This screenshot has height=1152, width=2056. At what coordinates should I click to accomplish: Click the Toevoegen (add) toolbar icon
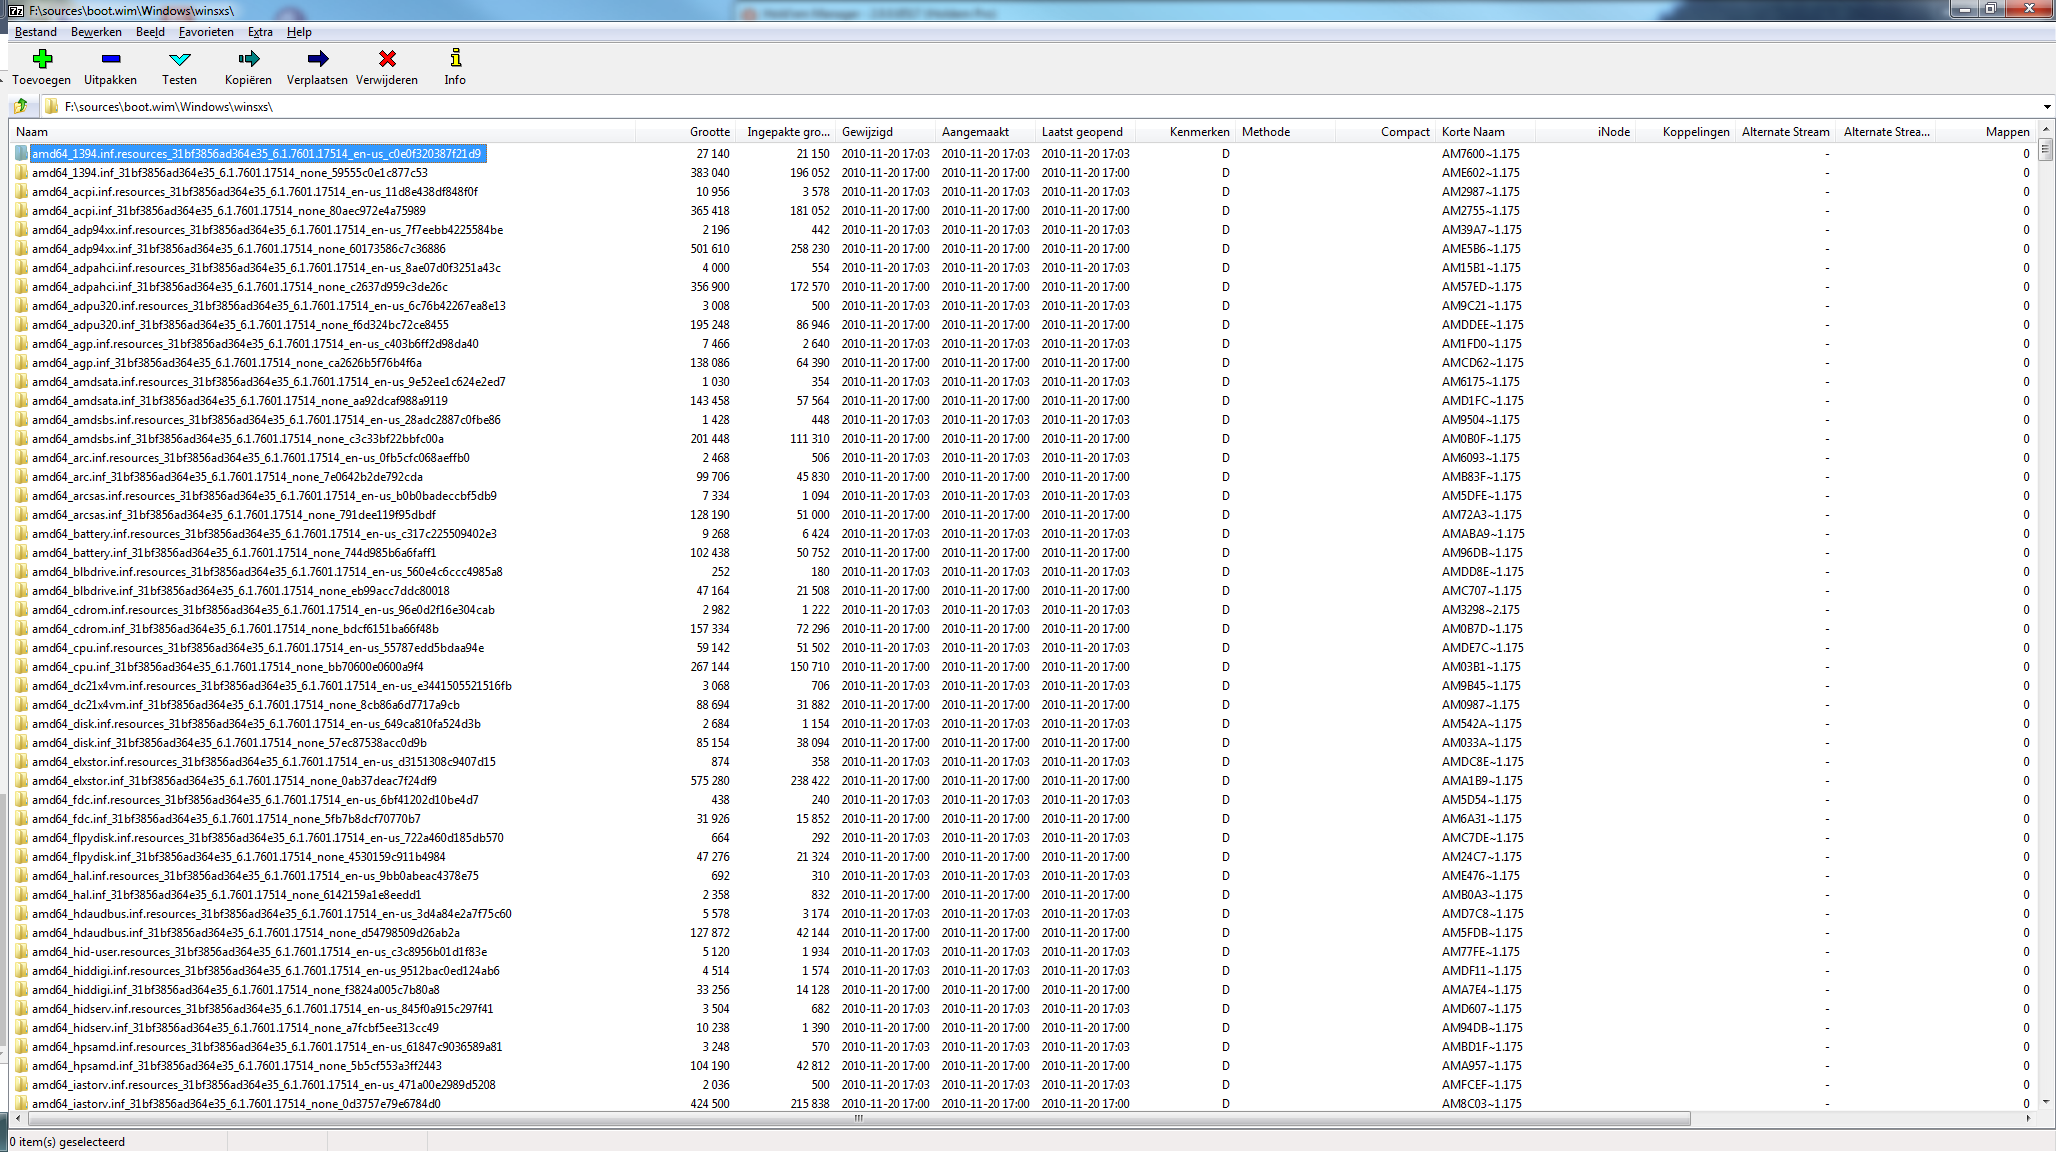[42, 59]
